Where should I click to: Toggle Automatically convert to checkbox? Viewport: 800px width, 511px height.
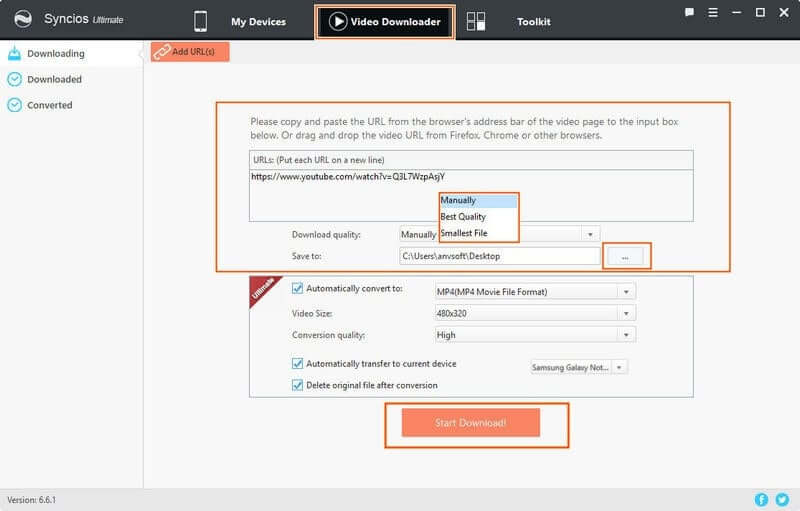coord(297,289)
